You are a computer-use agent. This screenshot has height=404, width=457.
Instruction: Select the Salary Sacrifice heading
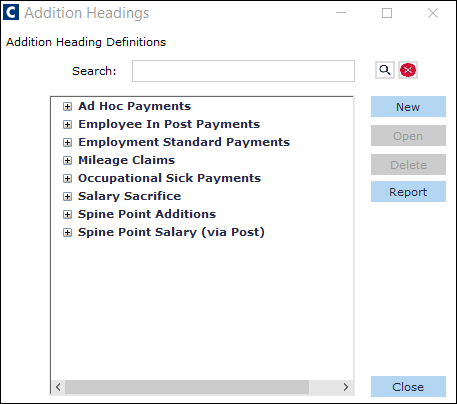tap(129, 196)
